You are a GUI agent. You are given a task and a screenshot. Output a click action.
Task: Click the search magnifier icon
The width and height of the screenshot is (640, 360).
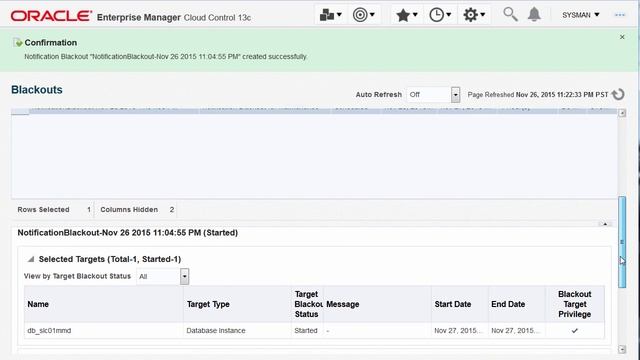pos(510,15)
